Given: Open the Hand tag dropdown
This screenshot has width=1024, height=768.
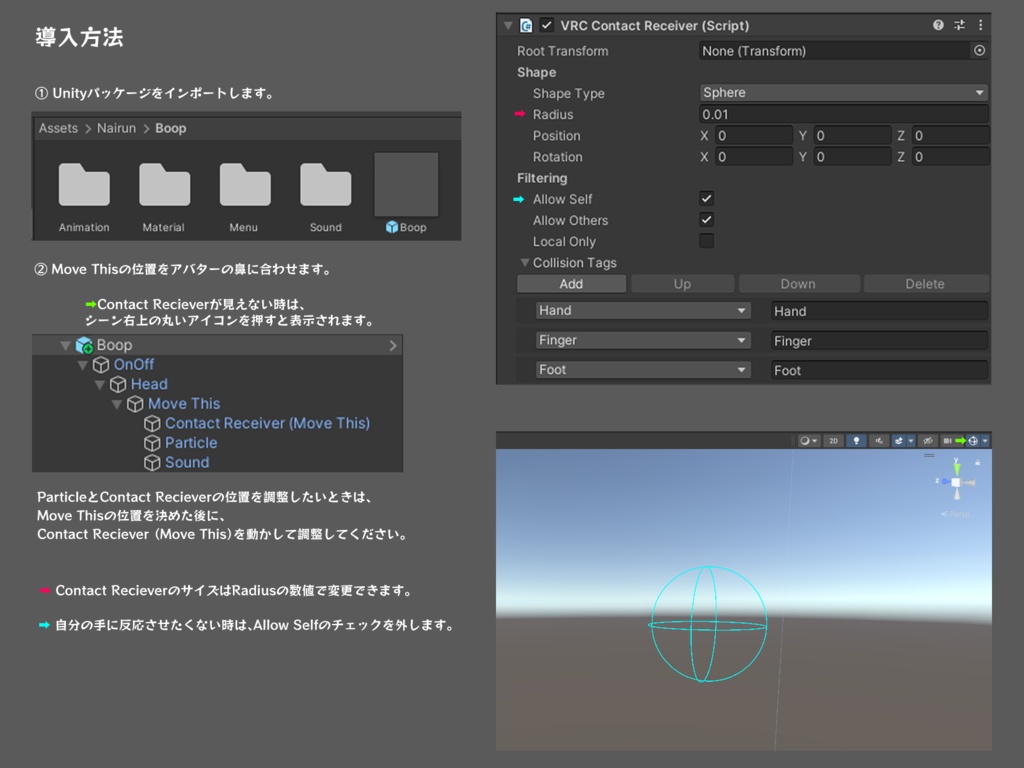Looking at the screenshot, I should click(x=643, y=311).
